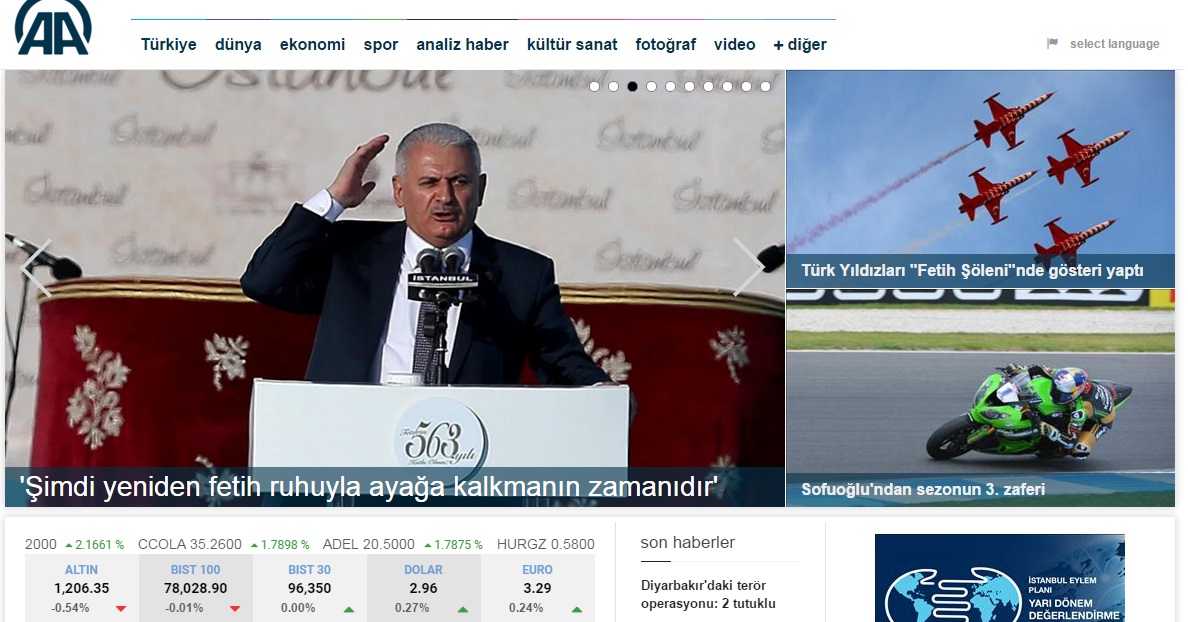Advance slider with right arrow
Image resolution: width=1188 pixels, height=622 pixels.
coord(749,267)
